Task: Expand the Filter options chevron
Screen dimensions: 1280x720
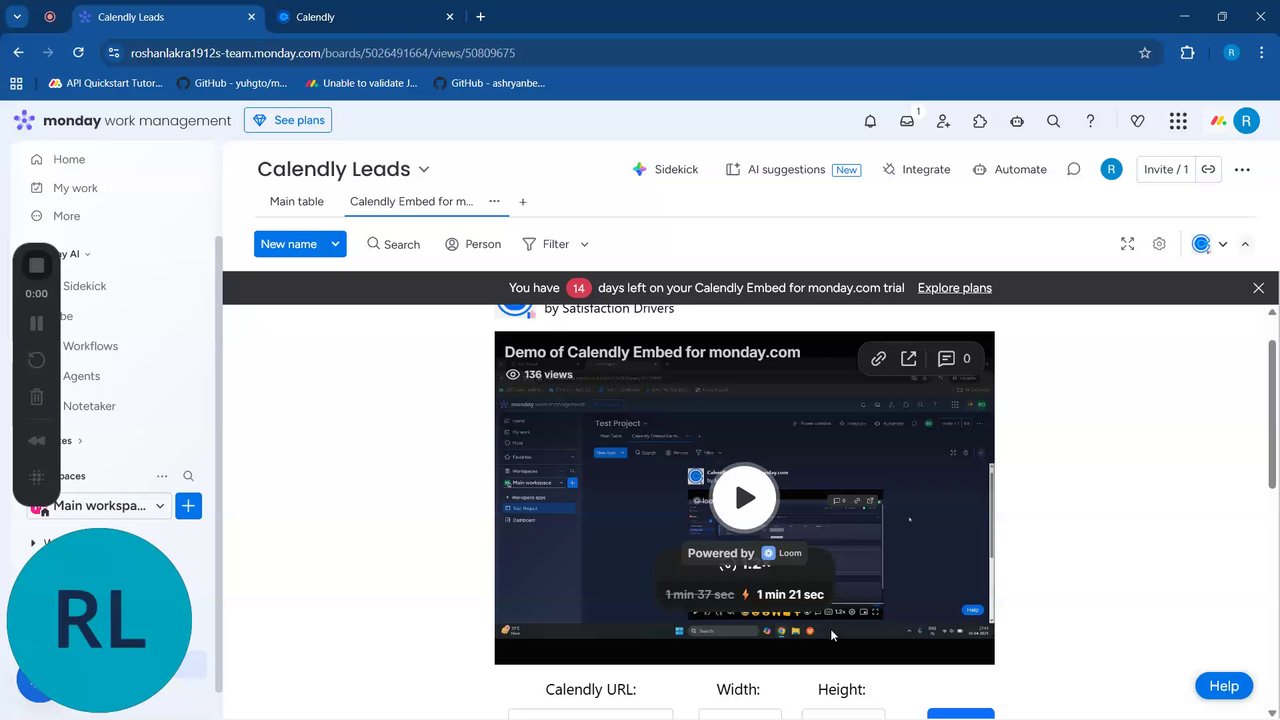Action: [584, 244]
